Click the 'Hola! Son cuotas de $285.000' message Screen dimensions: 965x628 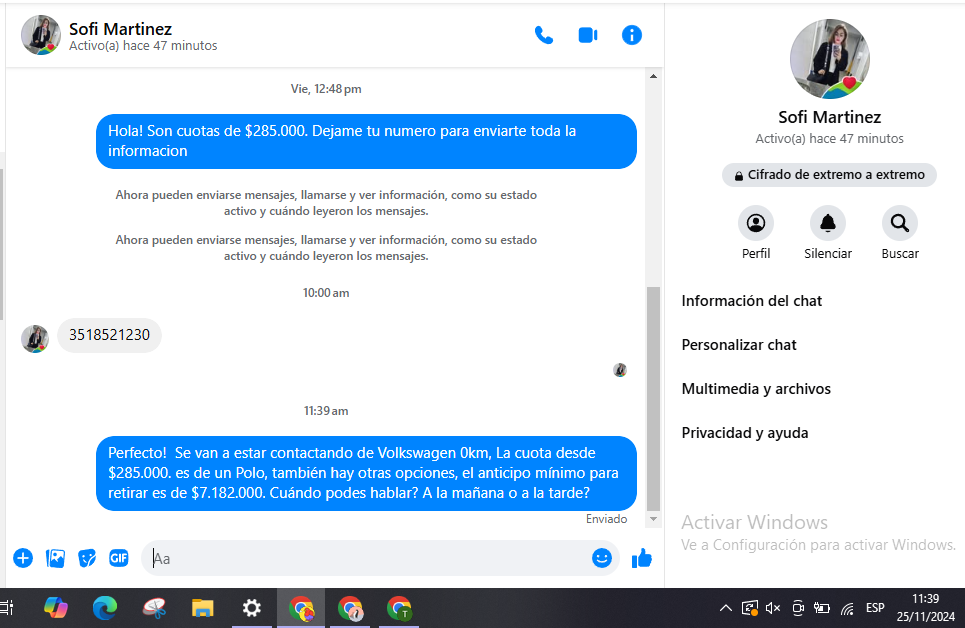pyautogui.click(x=366, y=141)
